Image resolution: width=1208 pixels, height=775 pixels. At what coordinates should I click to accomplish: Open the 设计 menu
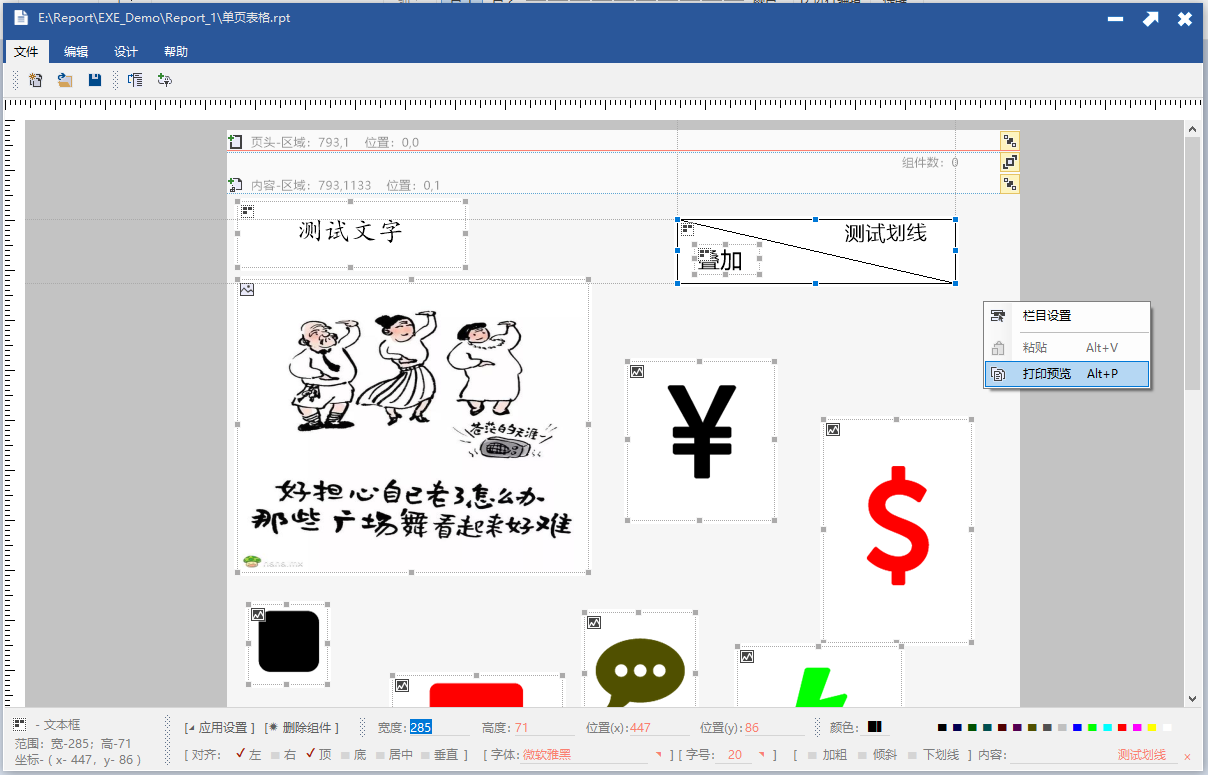(x=126, y=51)
